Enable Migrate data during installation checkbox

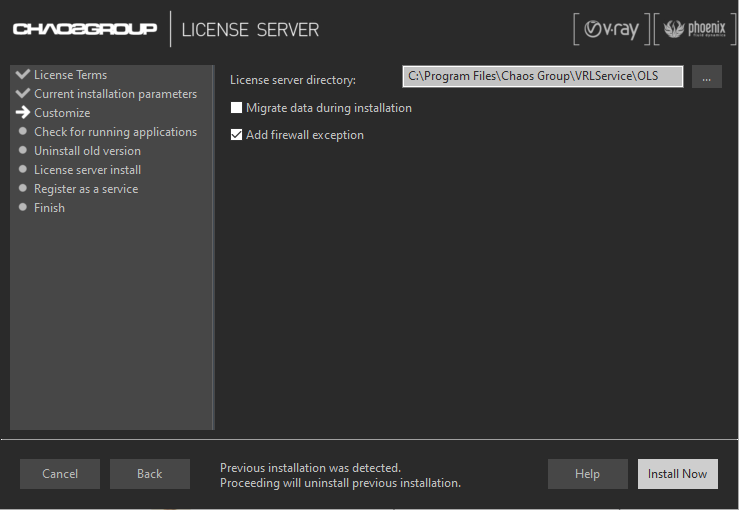(237, 108)
